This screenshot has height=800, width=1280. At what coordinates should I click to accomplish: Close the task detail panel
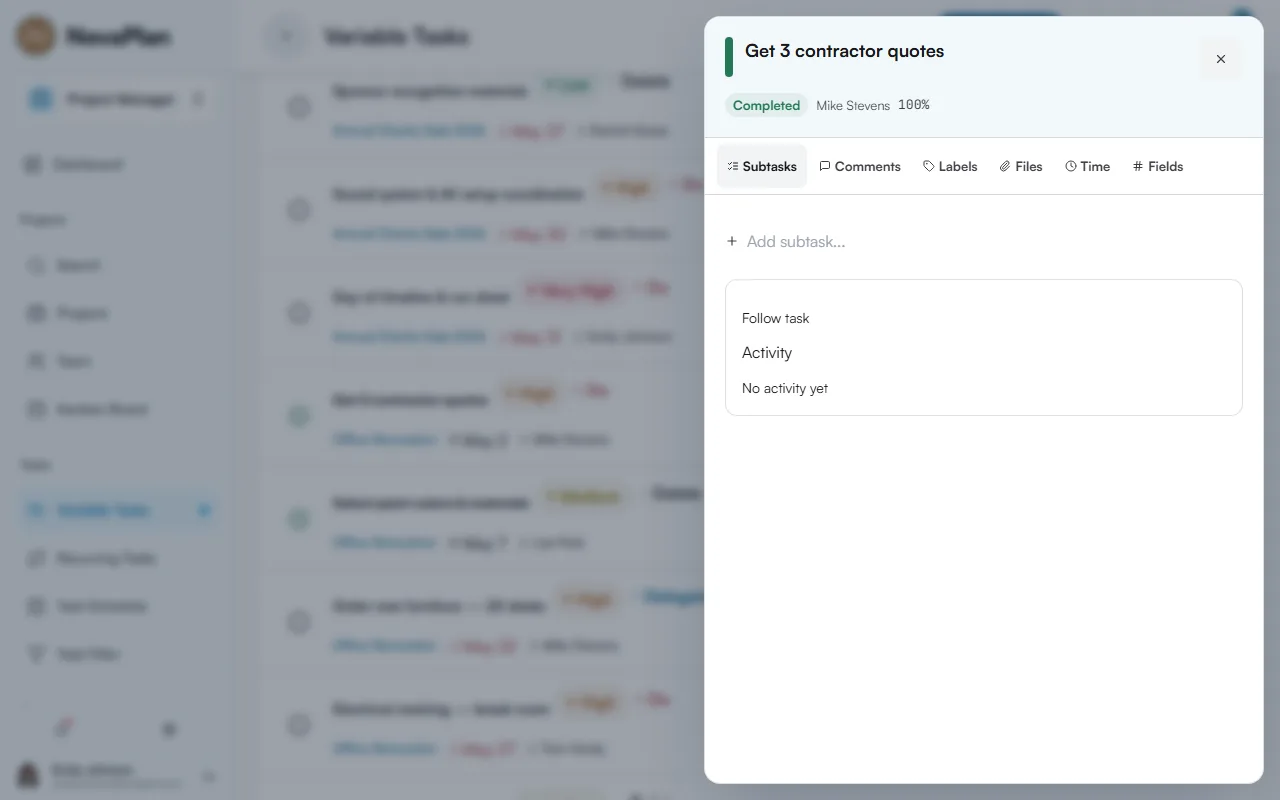point(1221,59)
